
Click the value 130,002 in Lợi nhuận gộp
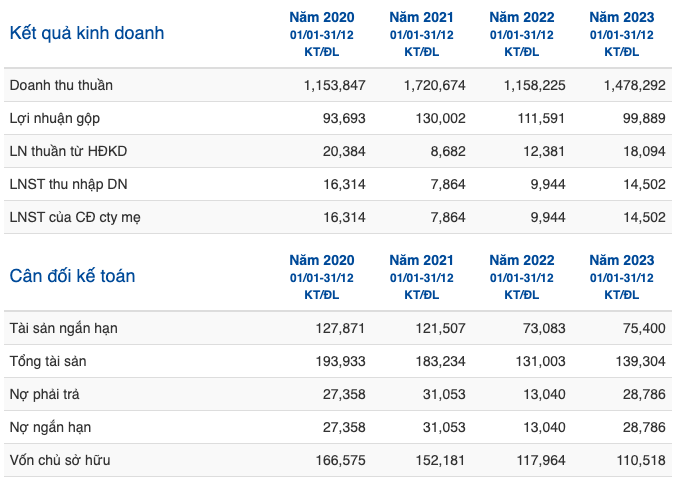(x=440, y=118)
